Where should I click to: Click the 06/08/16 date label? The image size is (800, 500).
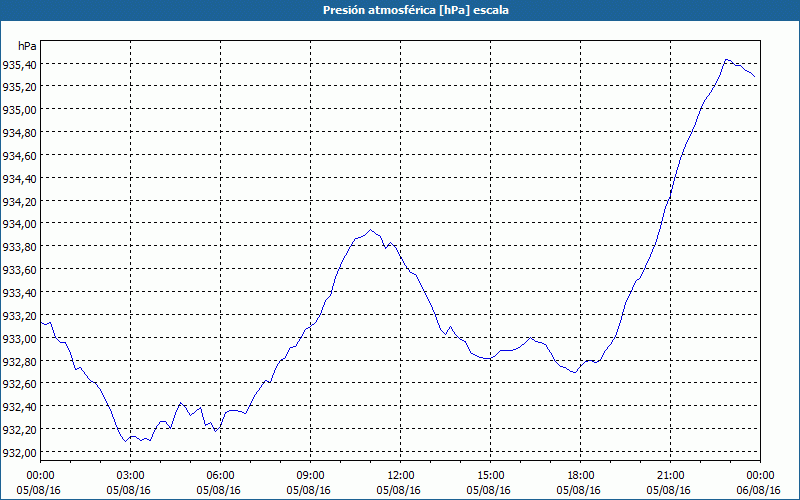pyautogui.click(x=759, y=490)
